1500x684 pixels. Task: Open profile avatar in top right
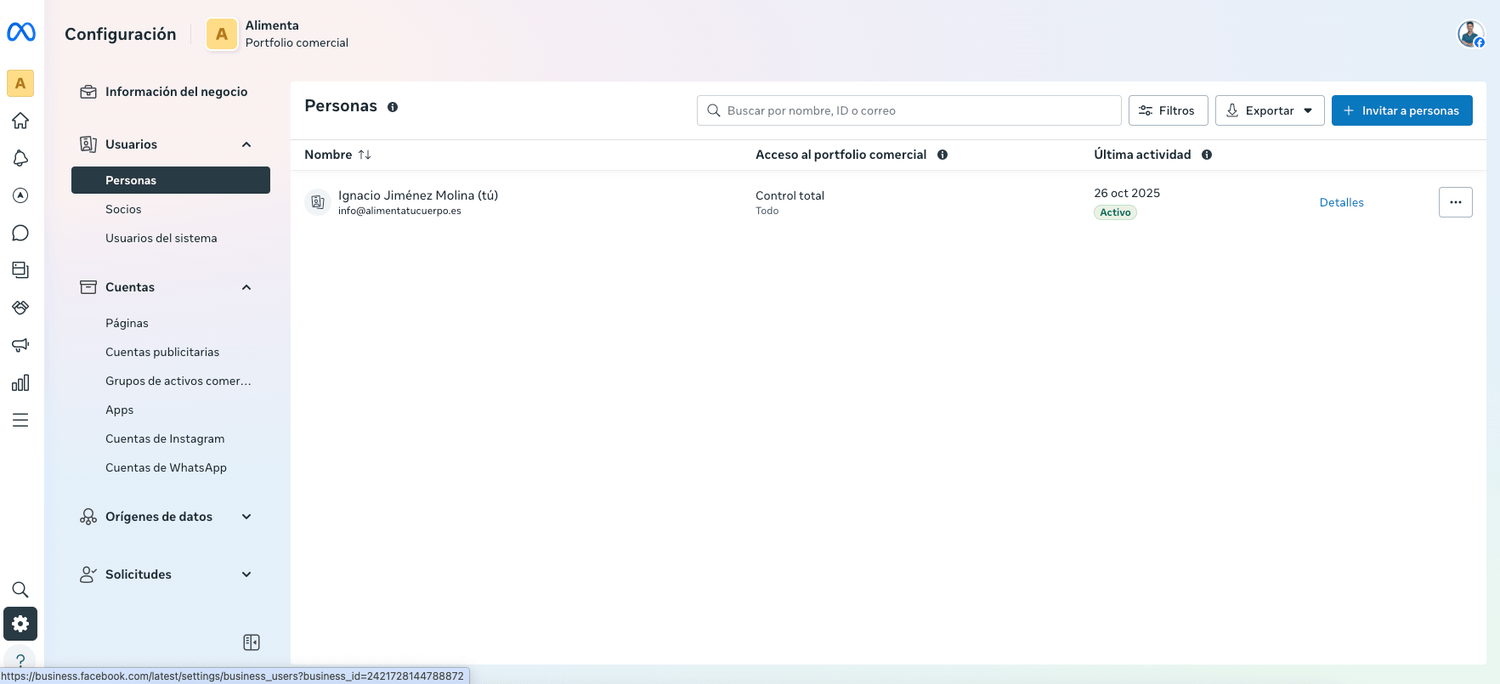tap(1471, 34)
